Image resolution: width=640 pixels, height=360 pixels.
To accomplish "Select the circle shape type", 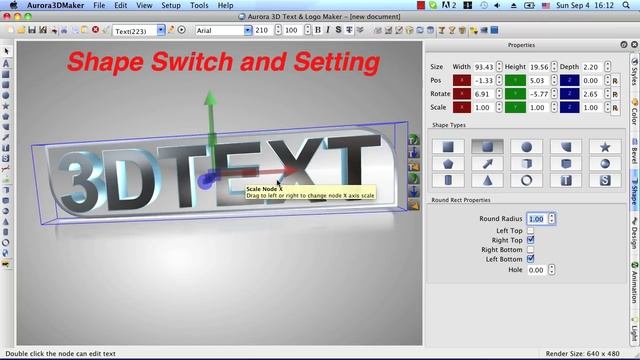I will coord(527,147).
